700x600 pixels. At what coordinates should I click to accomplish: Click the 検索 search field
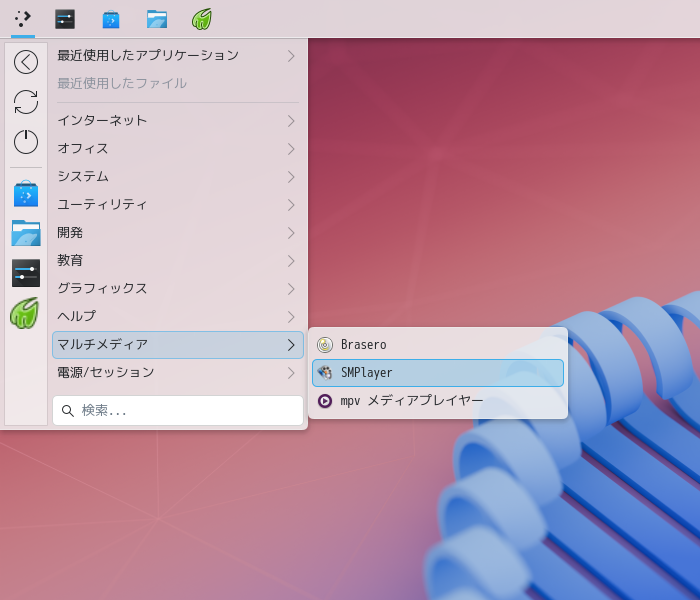pos(178,410)
